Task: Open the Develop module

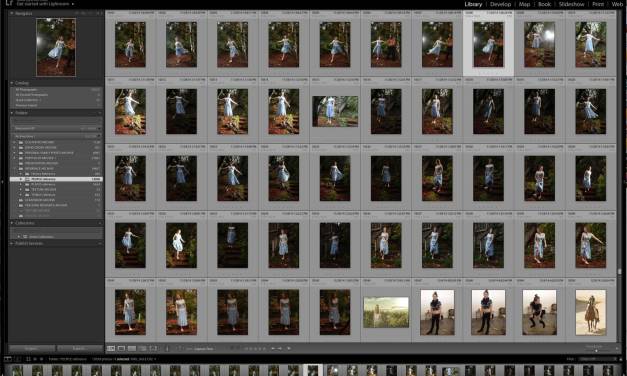Action: point(500,4)
